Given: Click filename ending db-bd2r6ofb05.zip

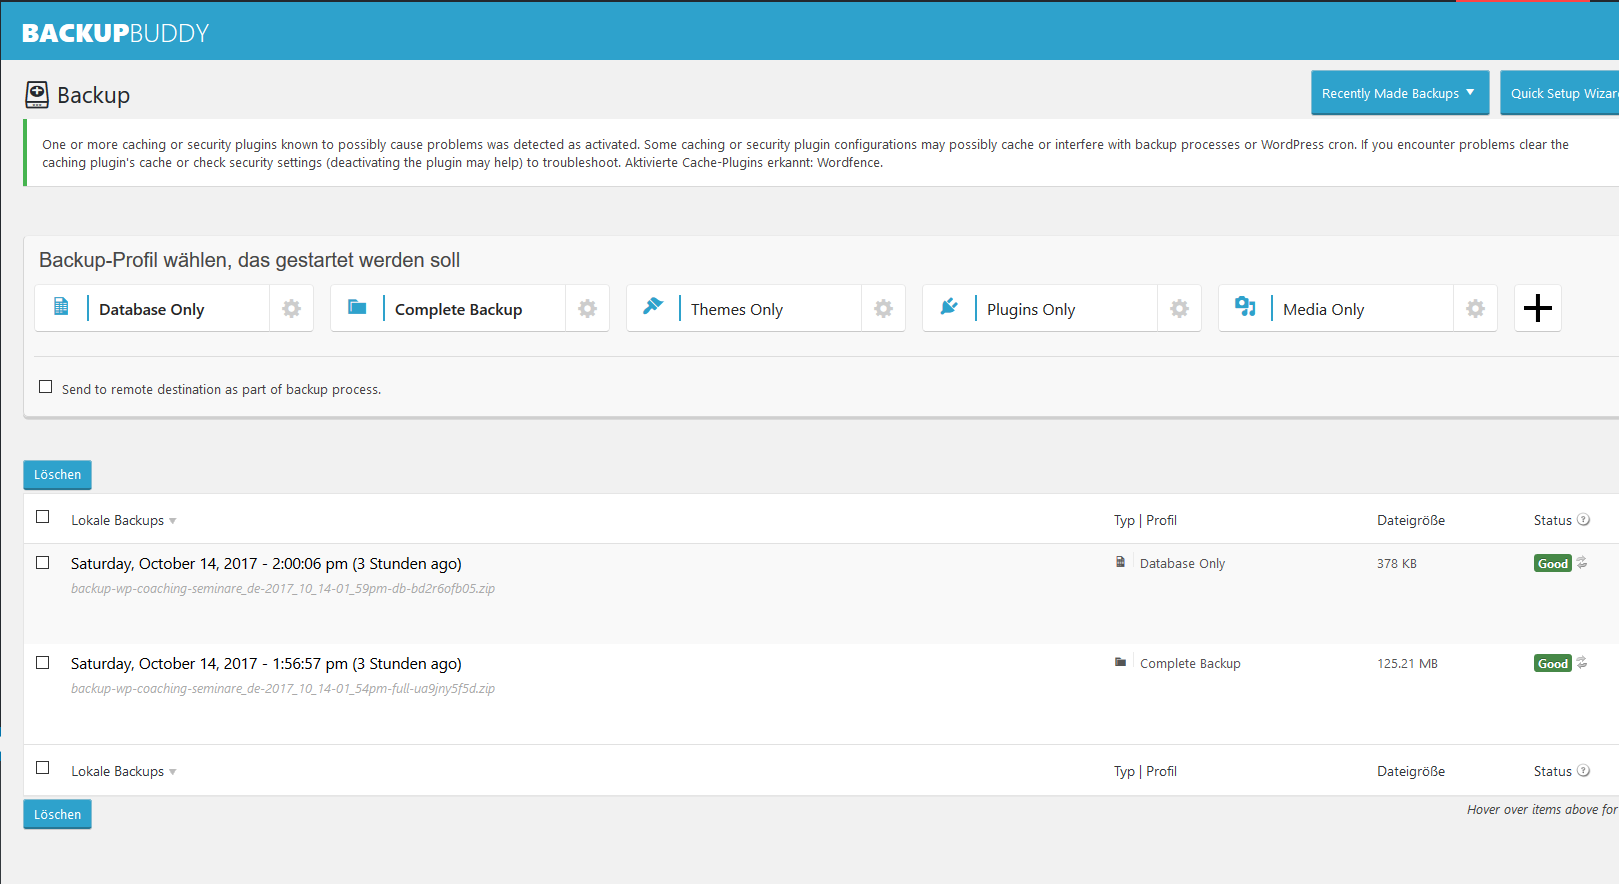Looking at the screenshot, I should pos(283,588).
